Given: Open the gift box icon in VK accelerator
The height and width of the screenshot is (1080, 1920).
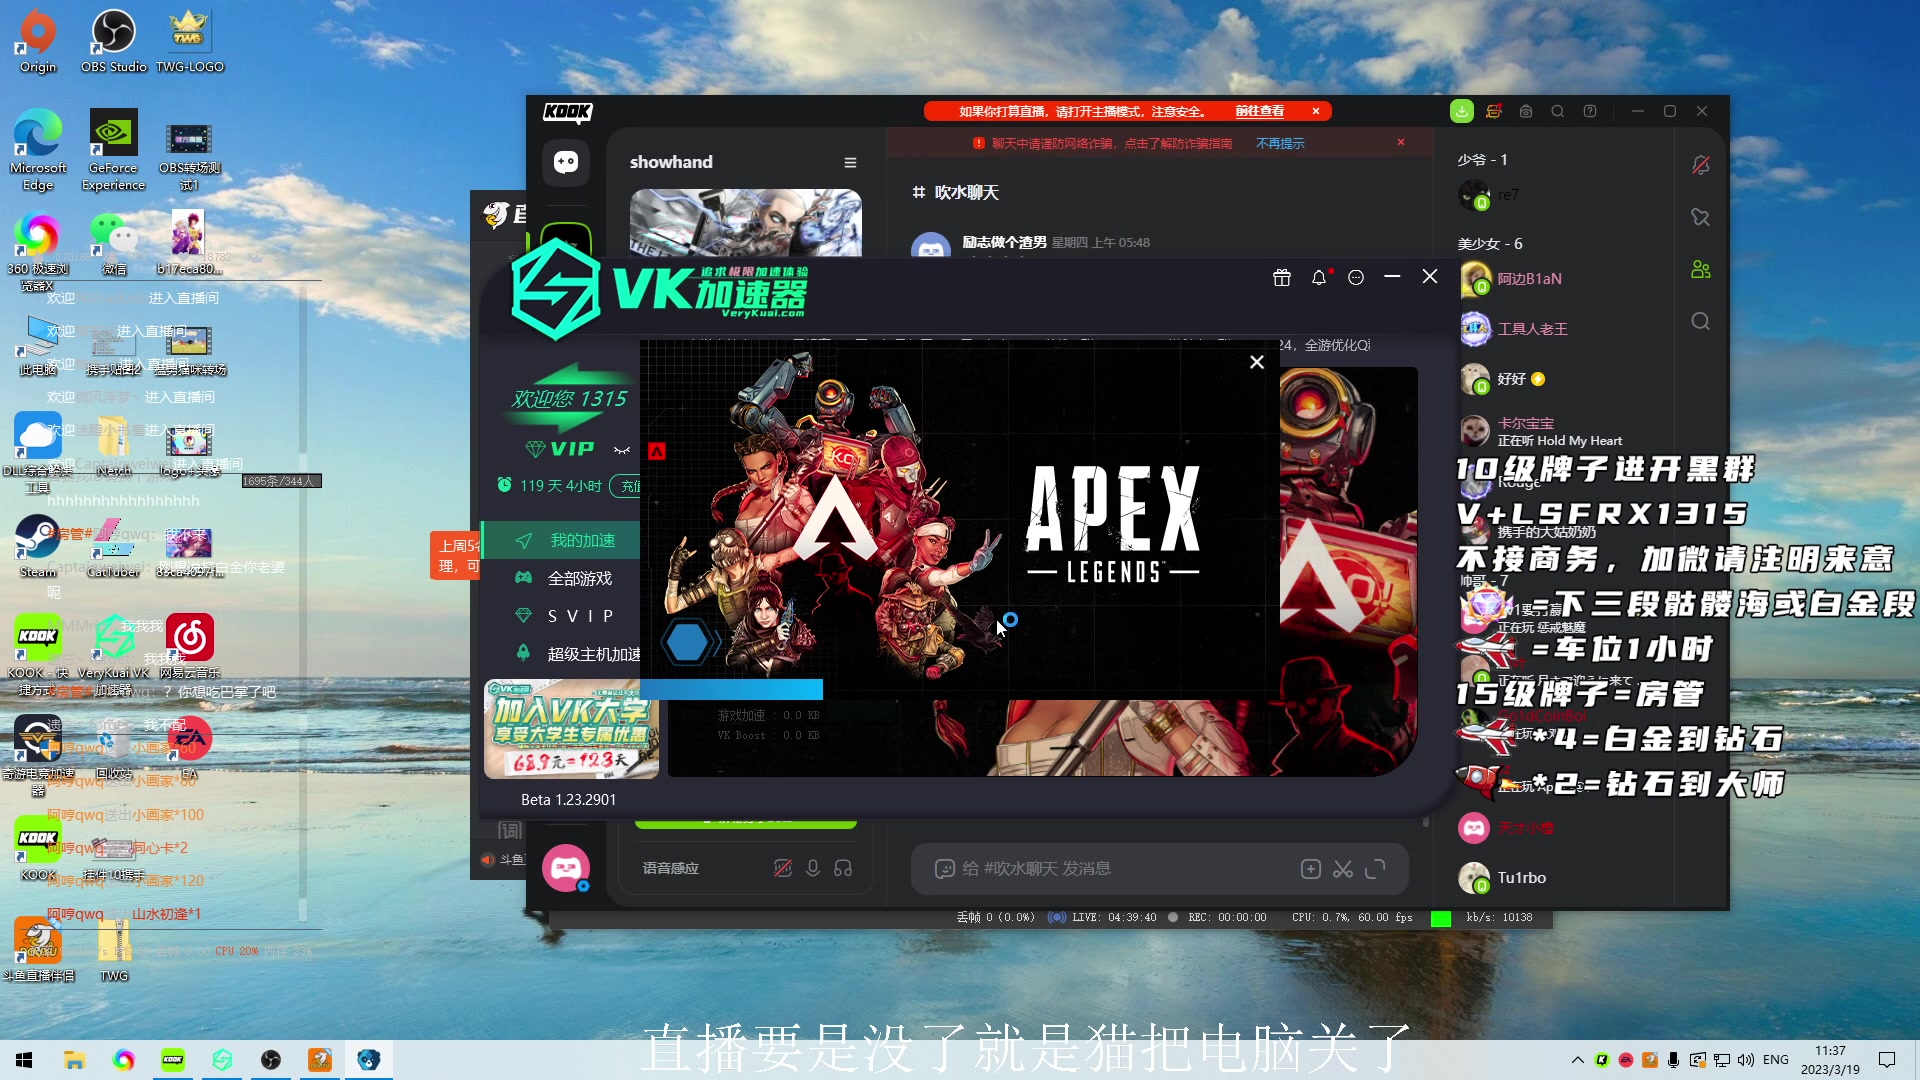Looking at the screenshot, I should pos(1282,278).
